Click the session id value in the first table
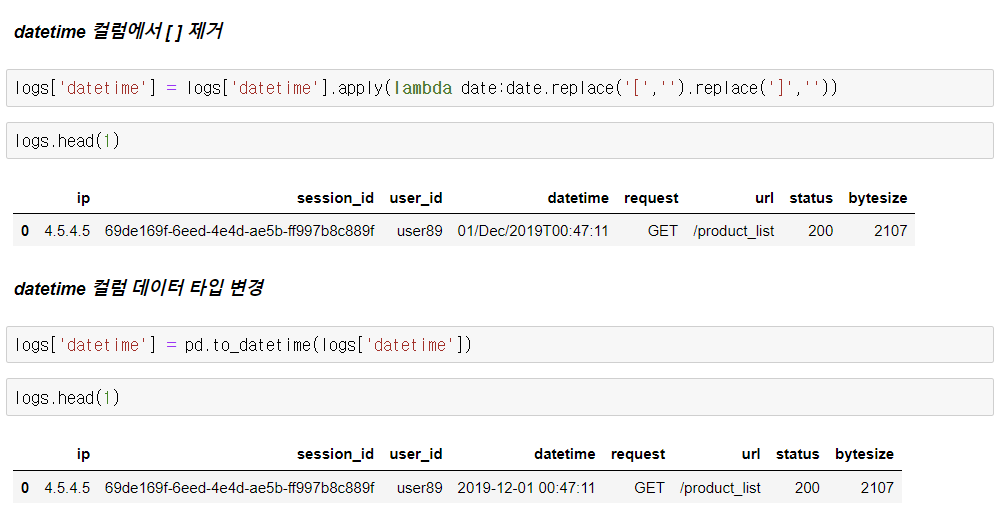The image size is (1006, 507). point(239,231)
